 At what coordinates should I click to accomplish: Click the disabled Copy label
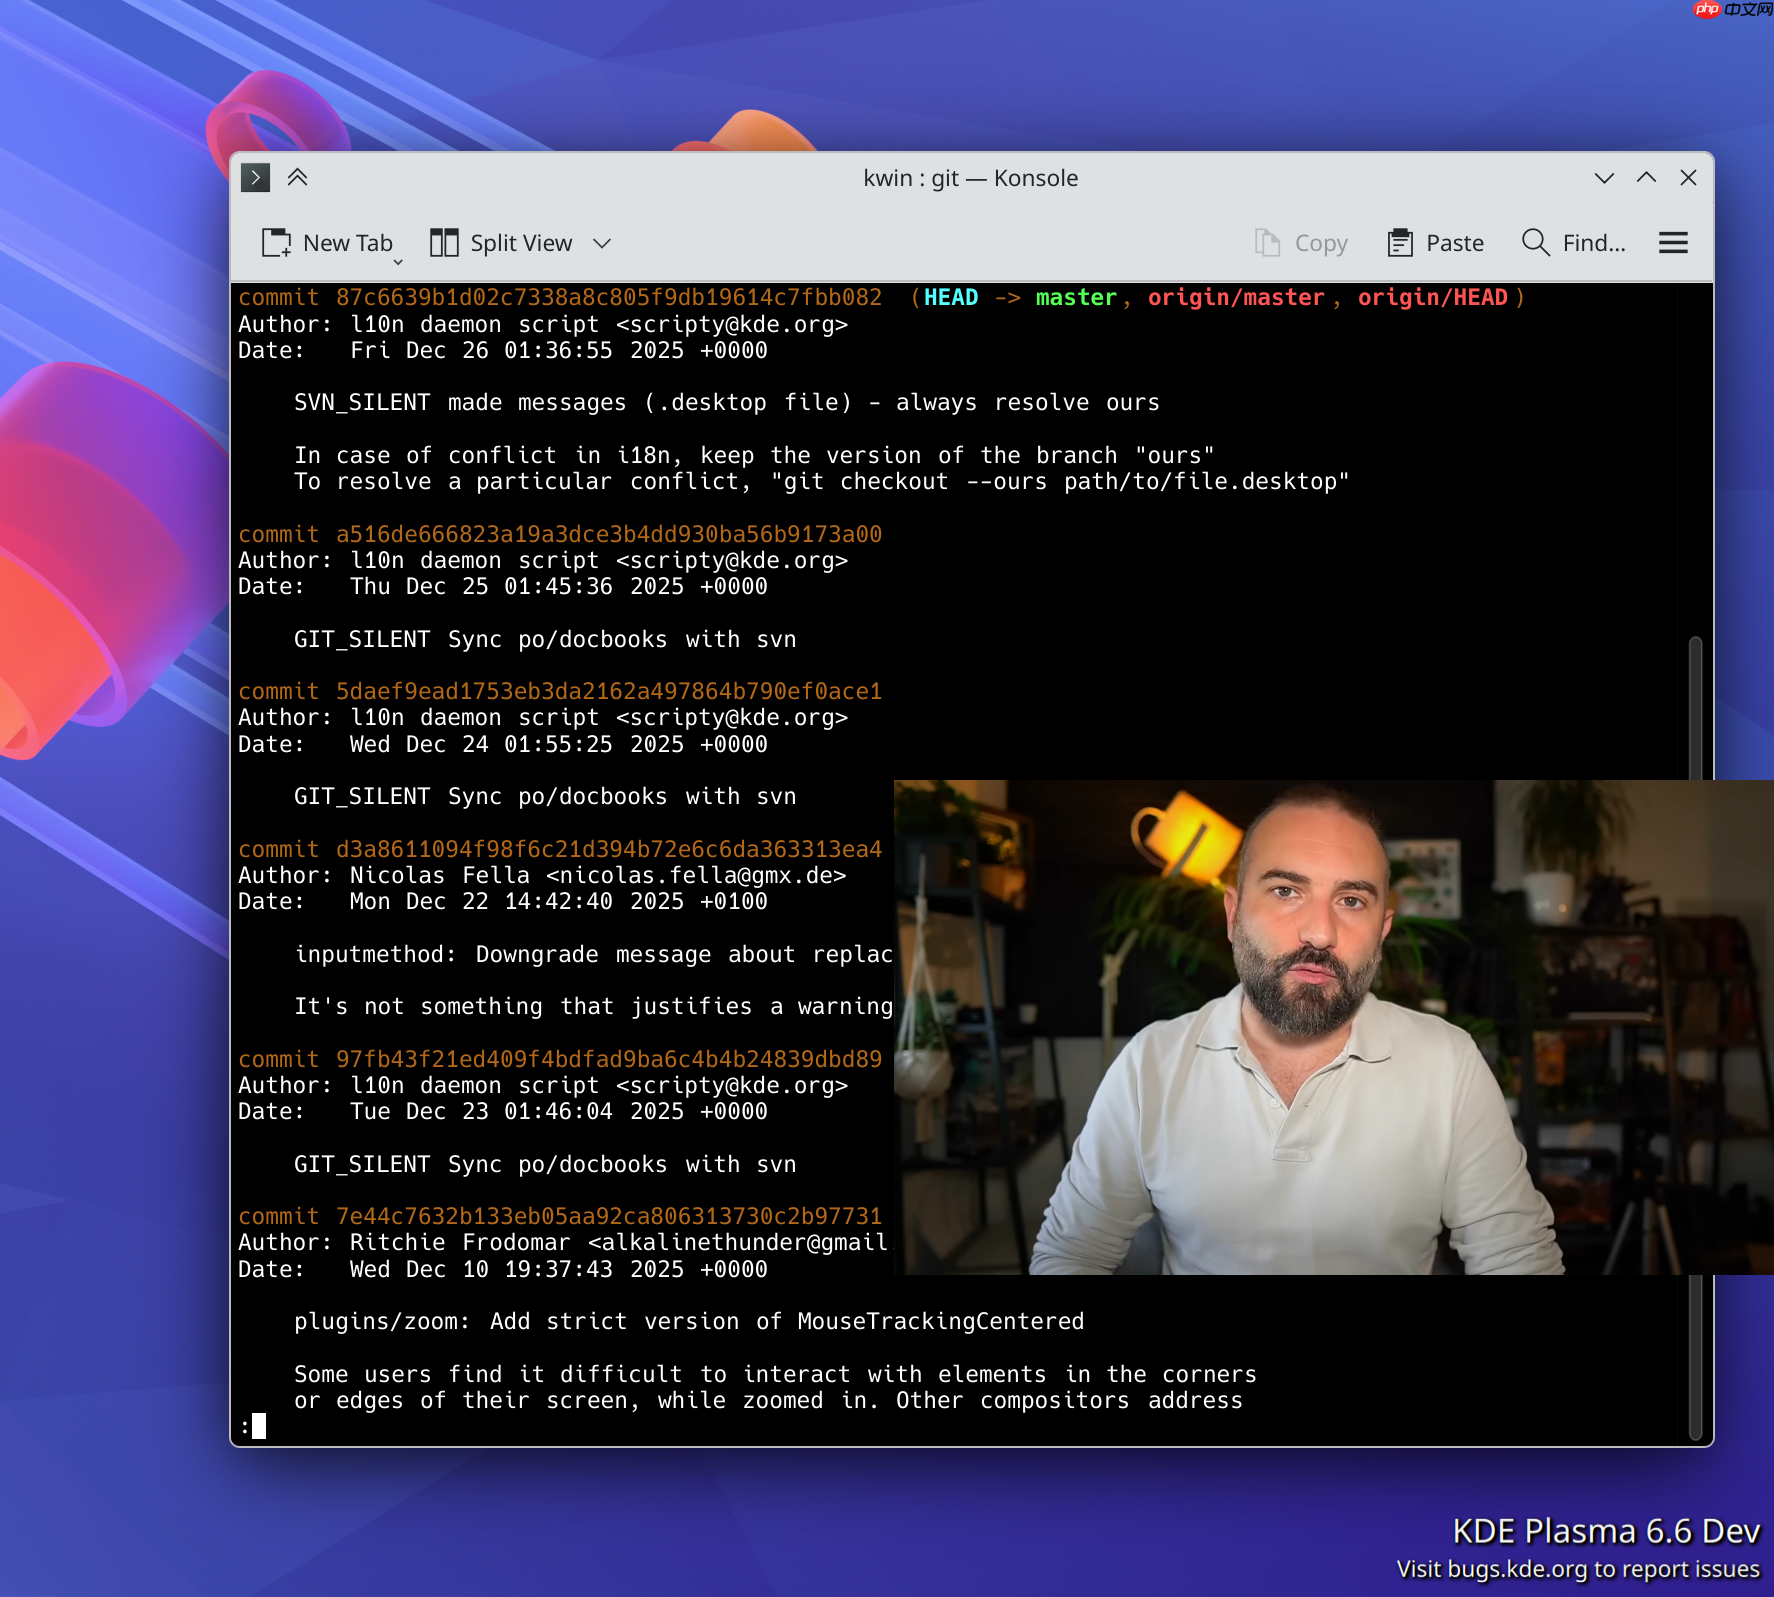point(1320,242)
